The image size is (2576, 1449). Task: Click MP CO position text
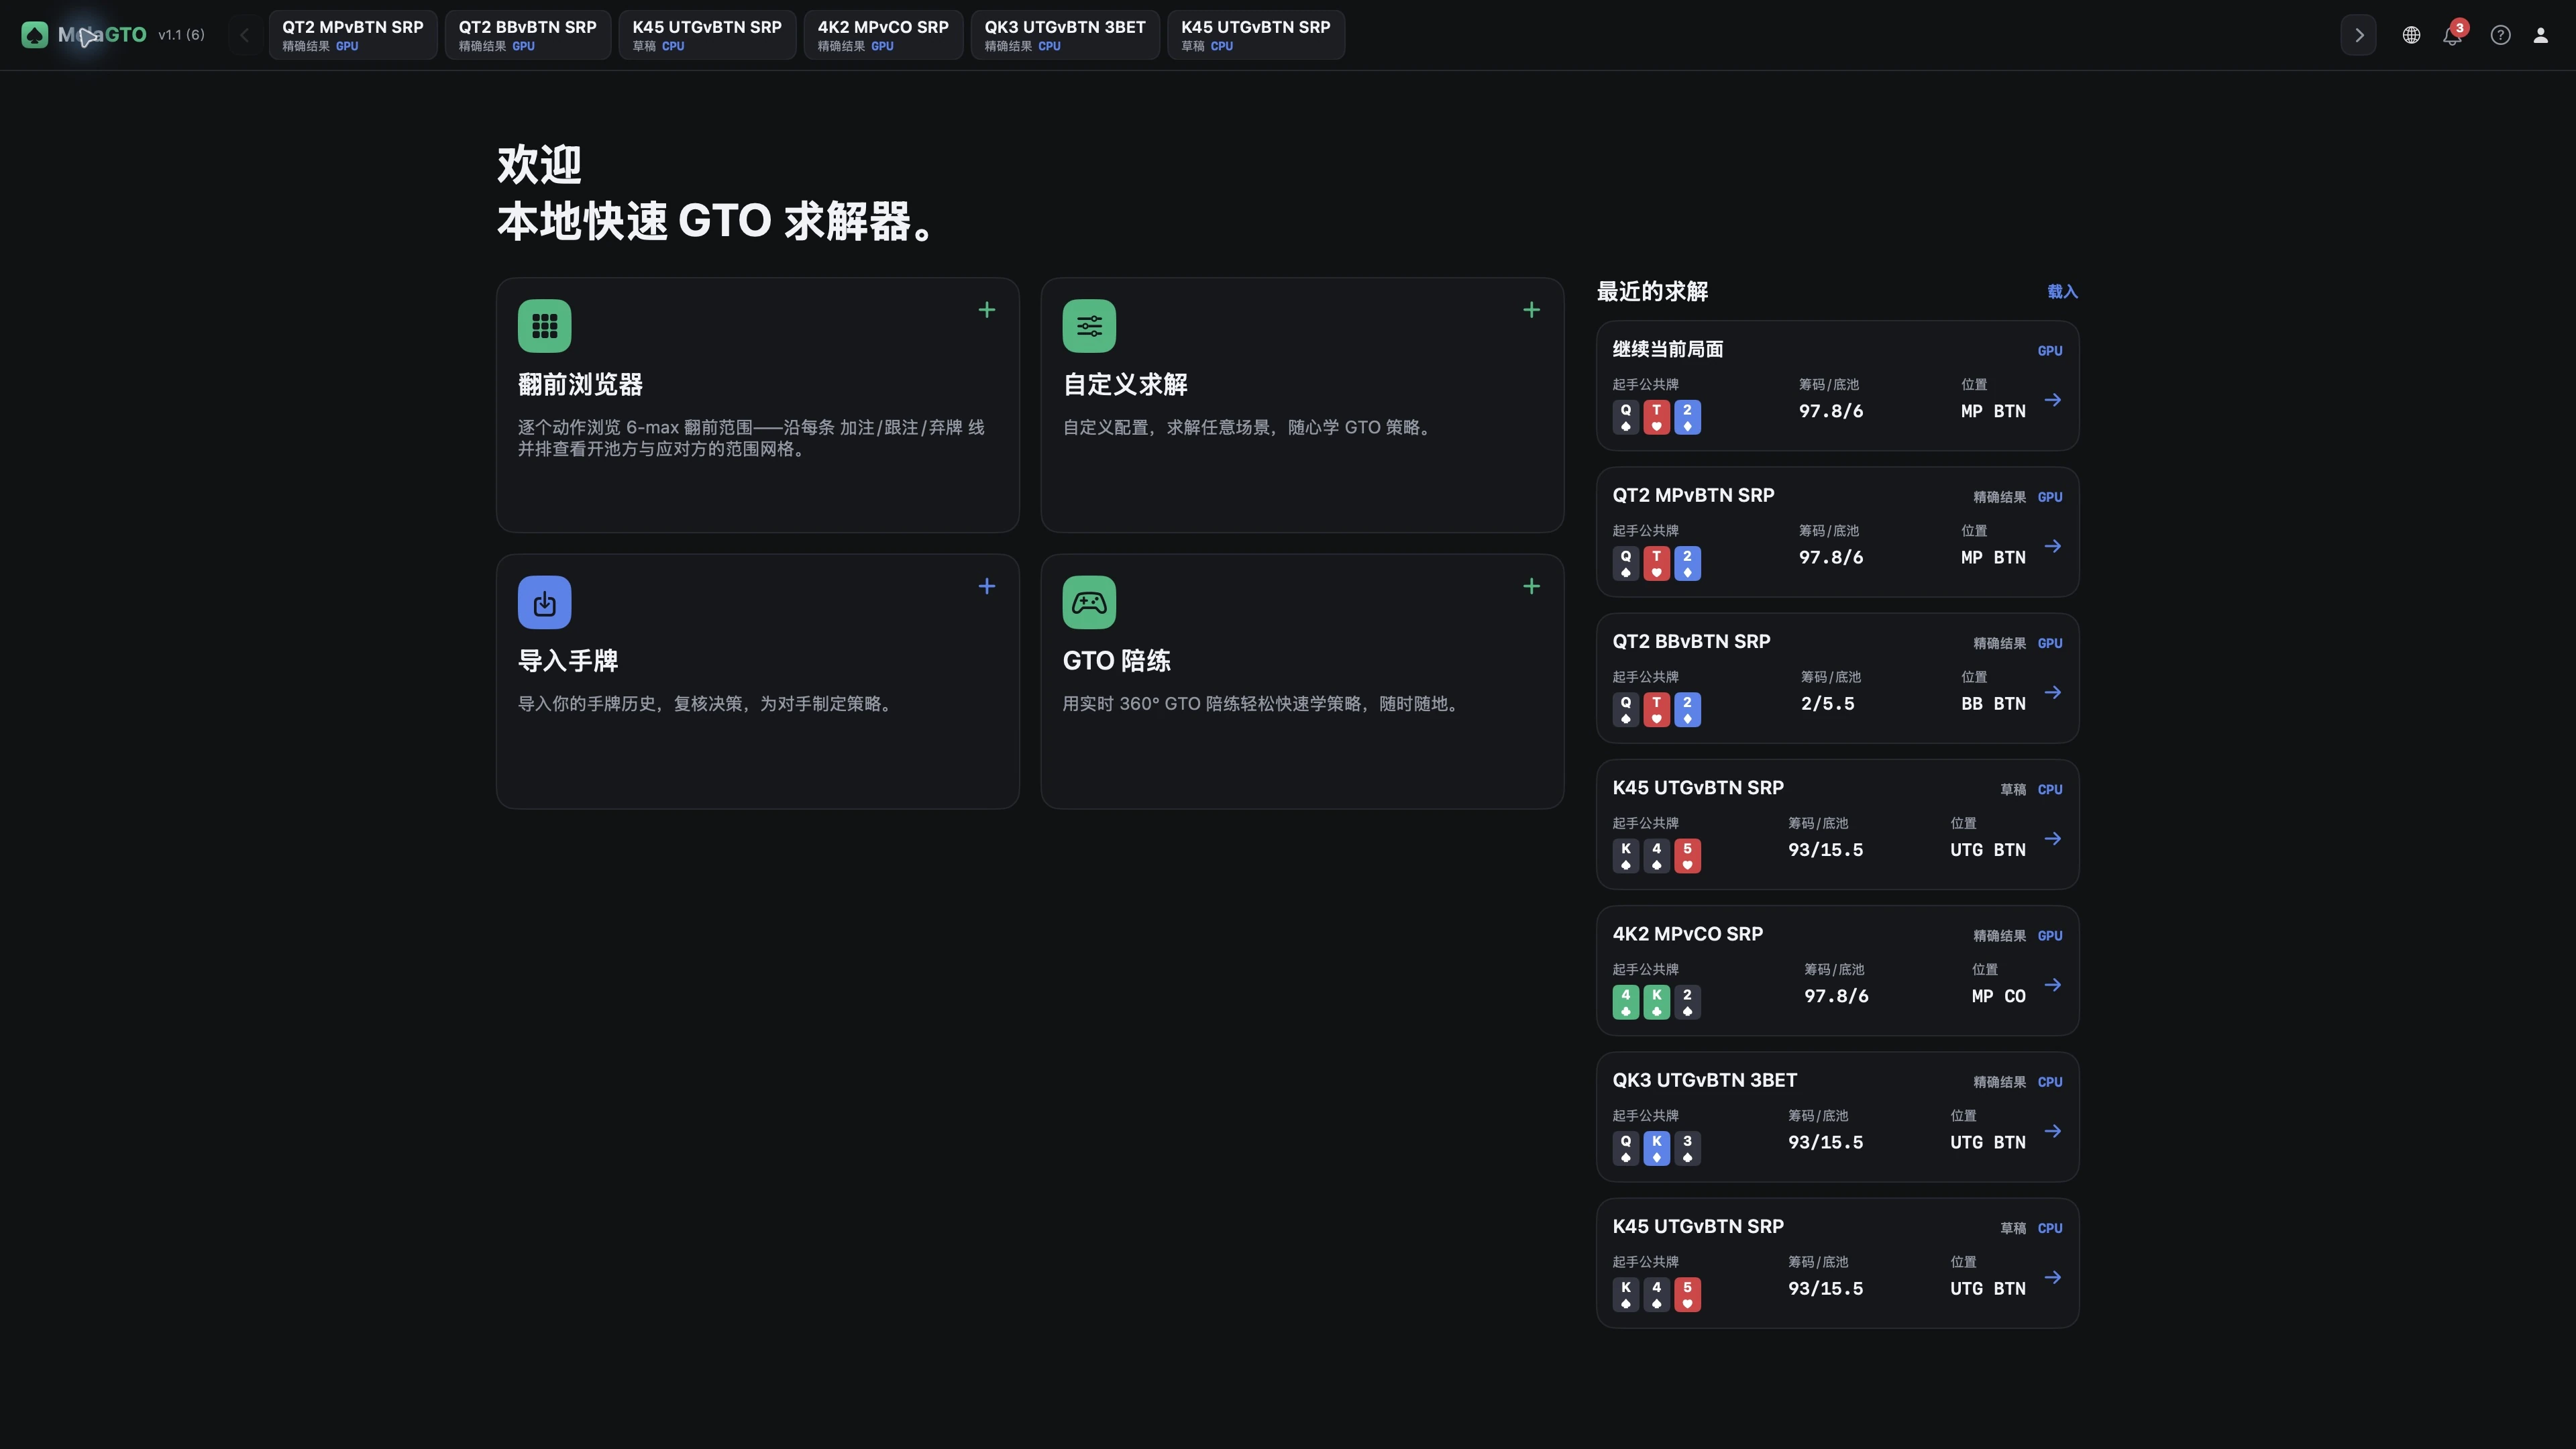coord(1998,996)
